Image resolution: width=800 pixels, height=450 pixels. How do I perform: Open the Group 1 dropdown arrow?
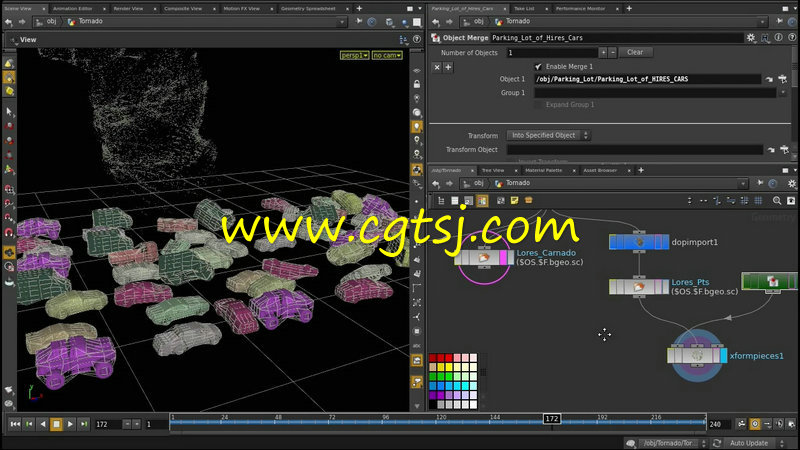(x=784, y=93)
